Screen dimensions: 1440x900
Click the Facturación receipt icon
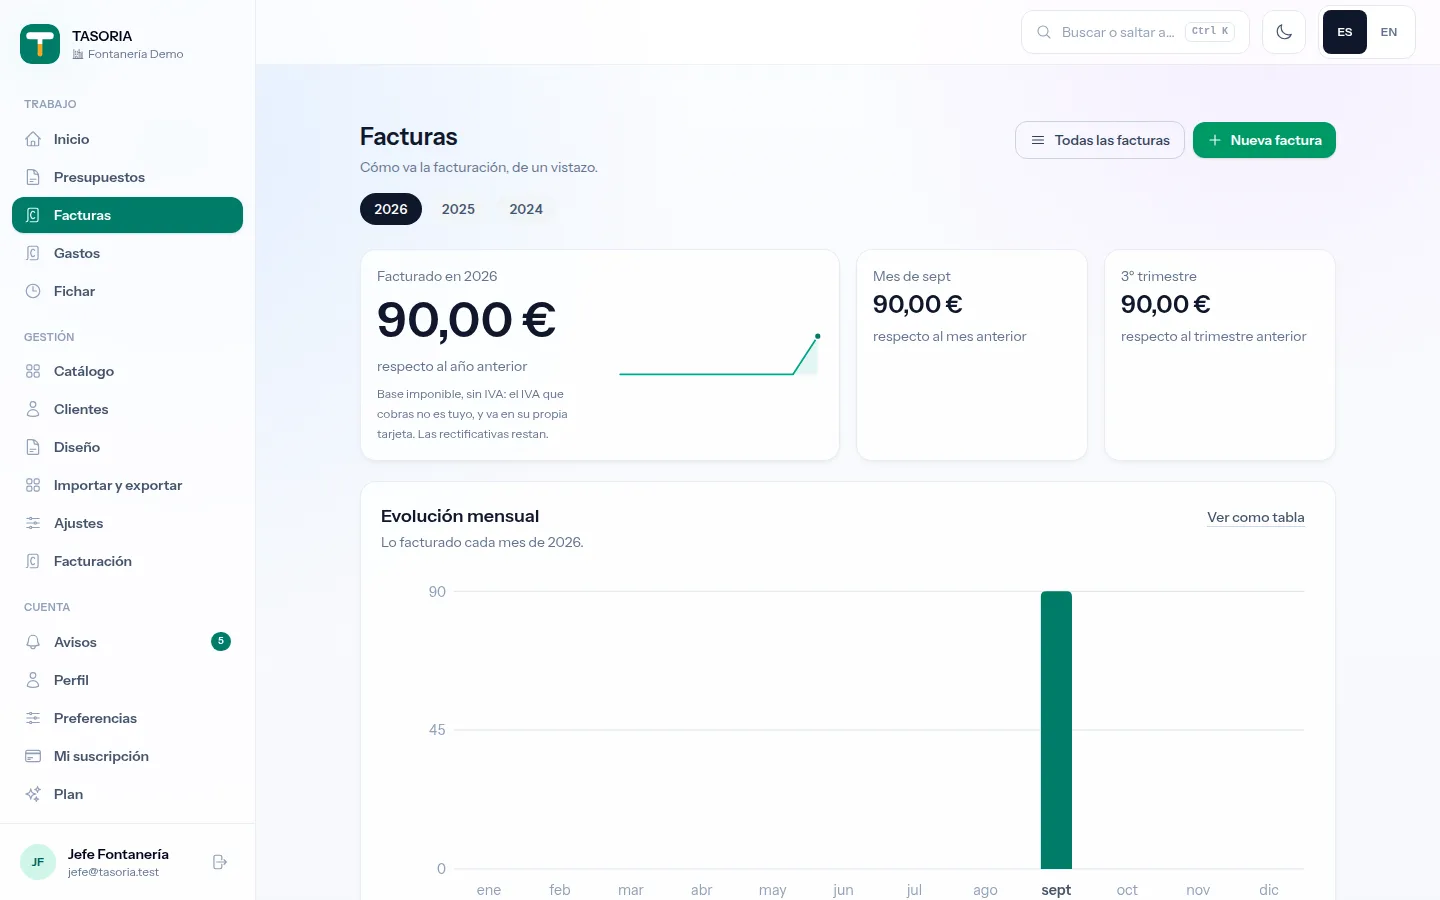tap(33, 561)
